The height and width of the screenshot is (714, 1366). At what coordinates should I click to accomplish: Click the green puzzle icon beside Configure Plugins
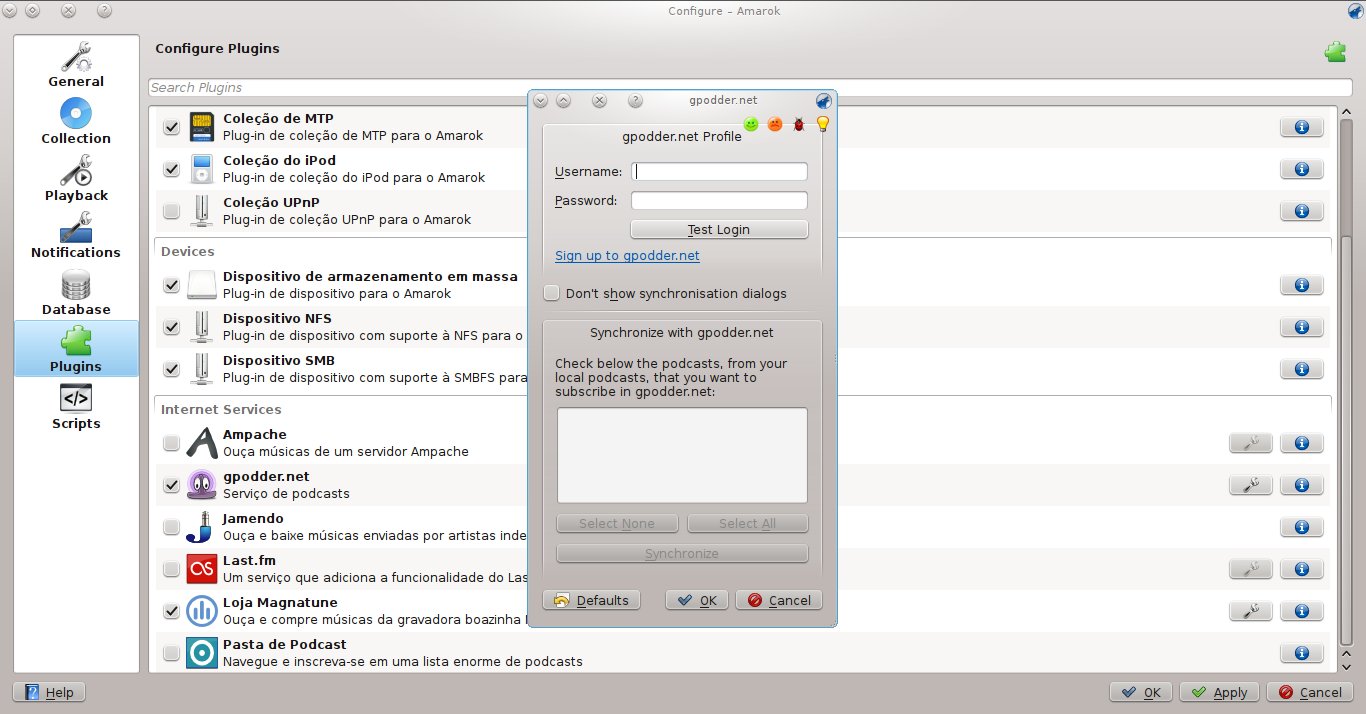click(1335, 52)
